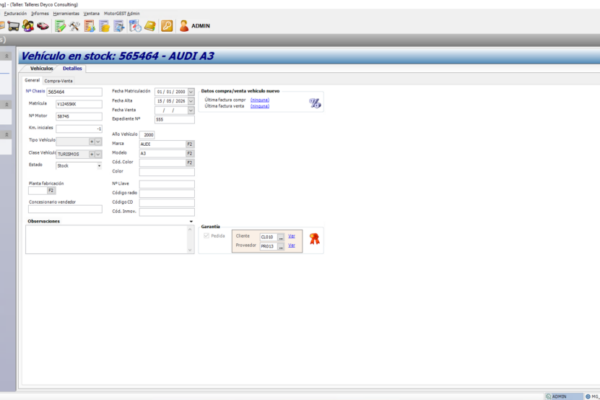The image size is (600, 400).
Task: Click the ADMIN status bar indicator
Action: tap(564, 397)
